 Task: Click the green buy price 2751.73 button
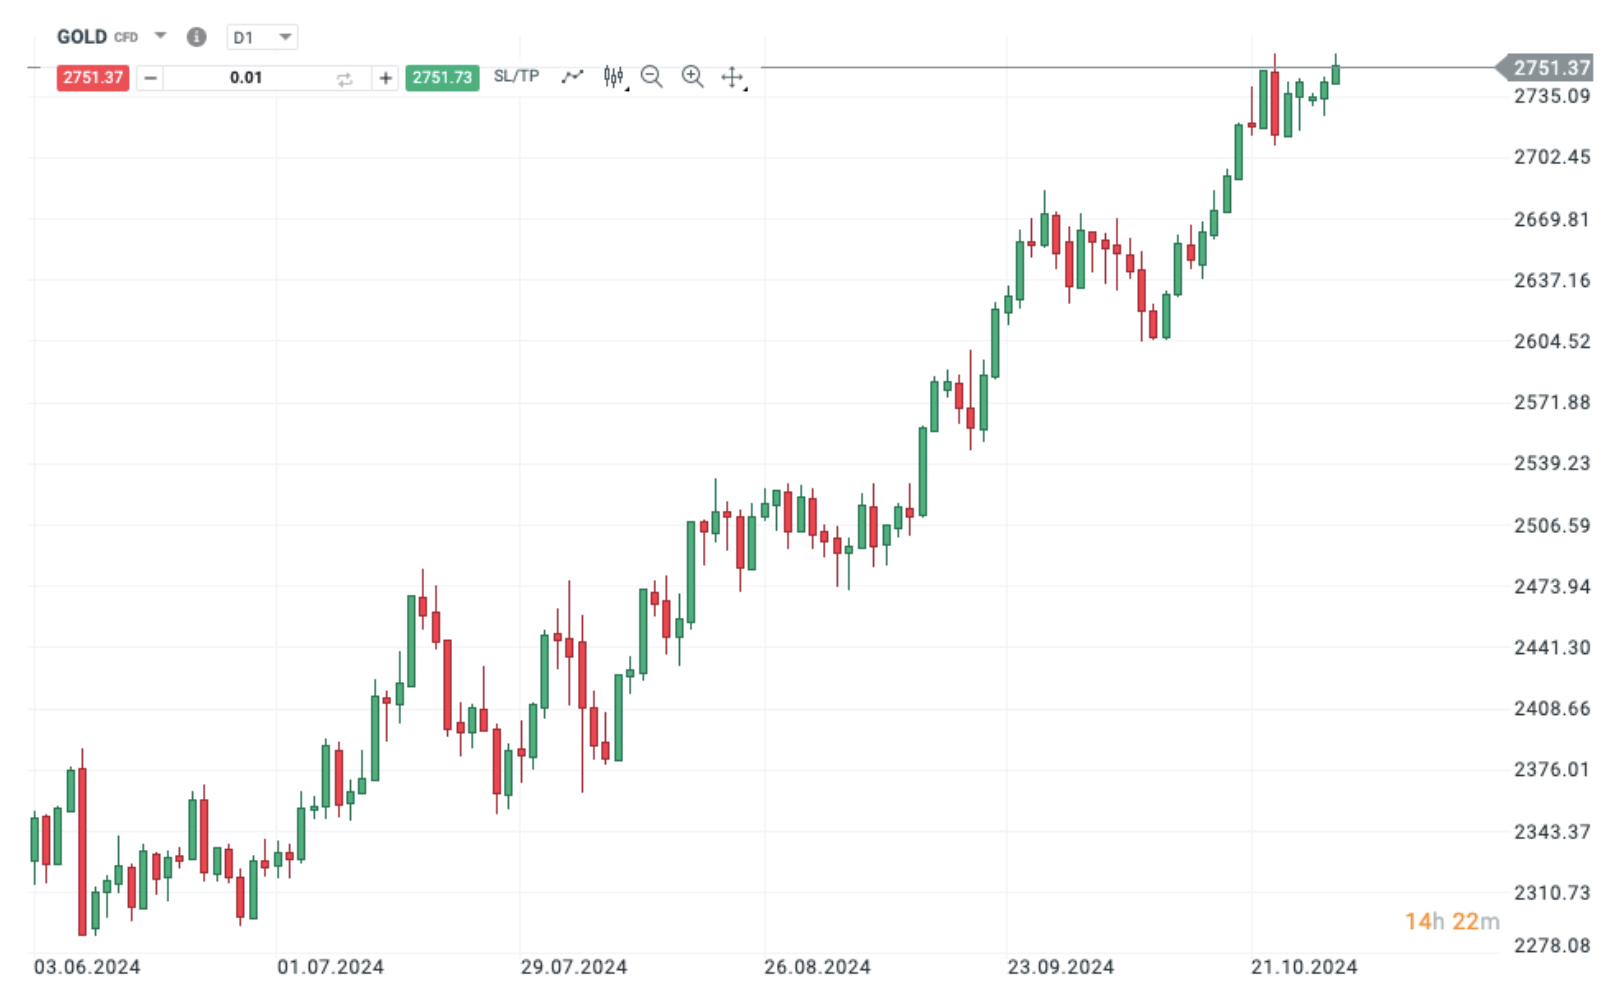[x=443, y=77]
